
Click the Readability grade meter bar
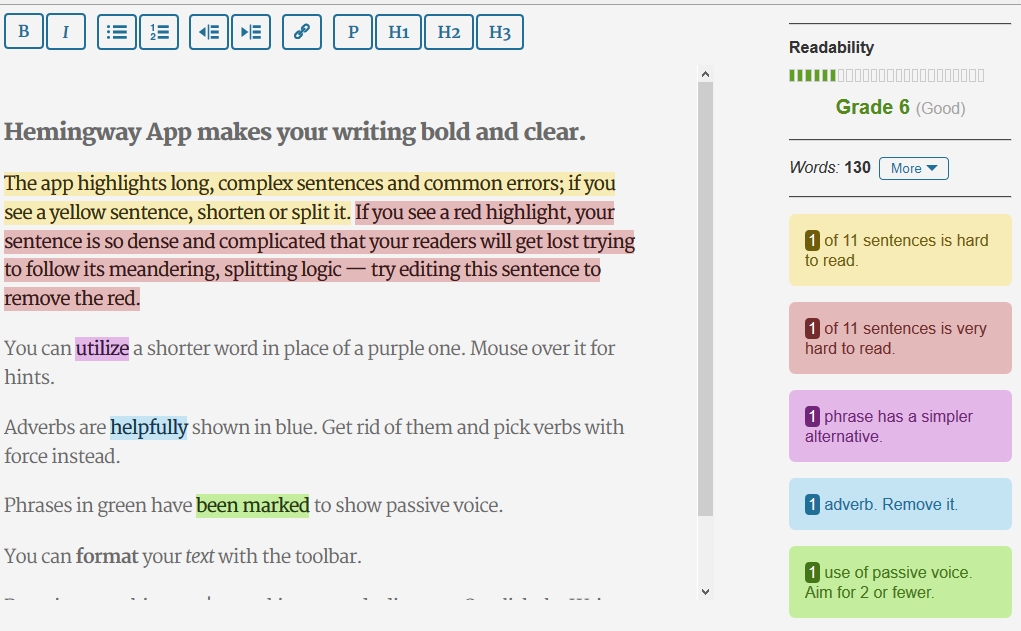(x=886, y=76)
